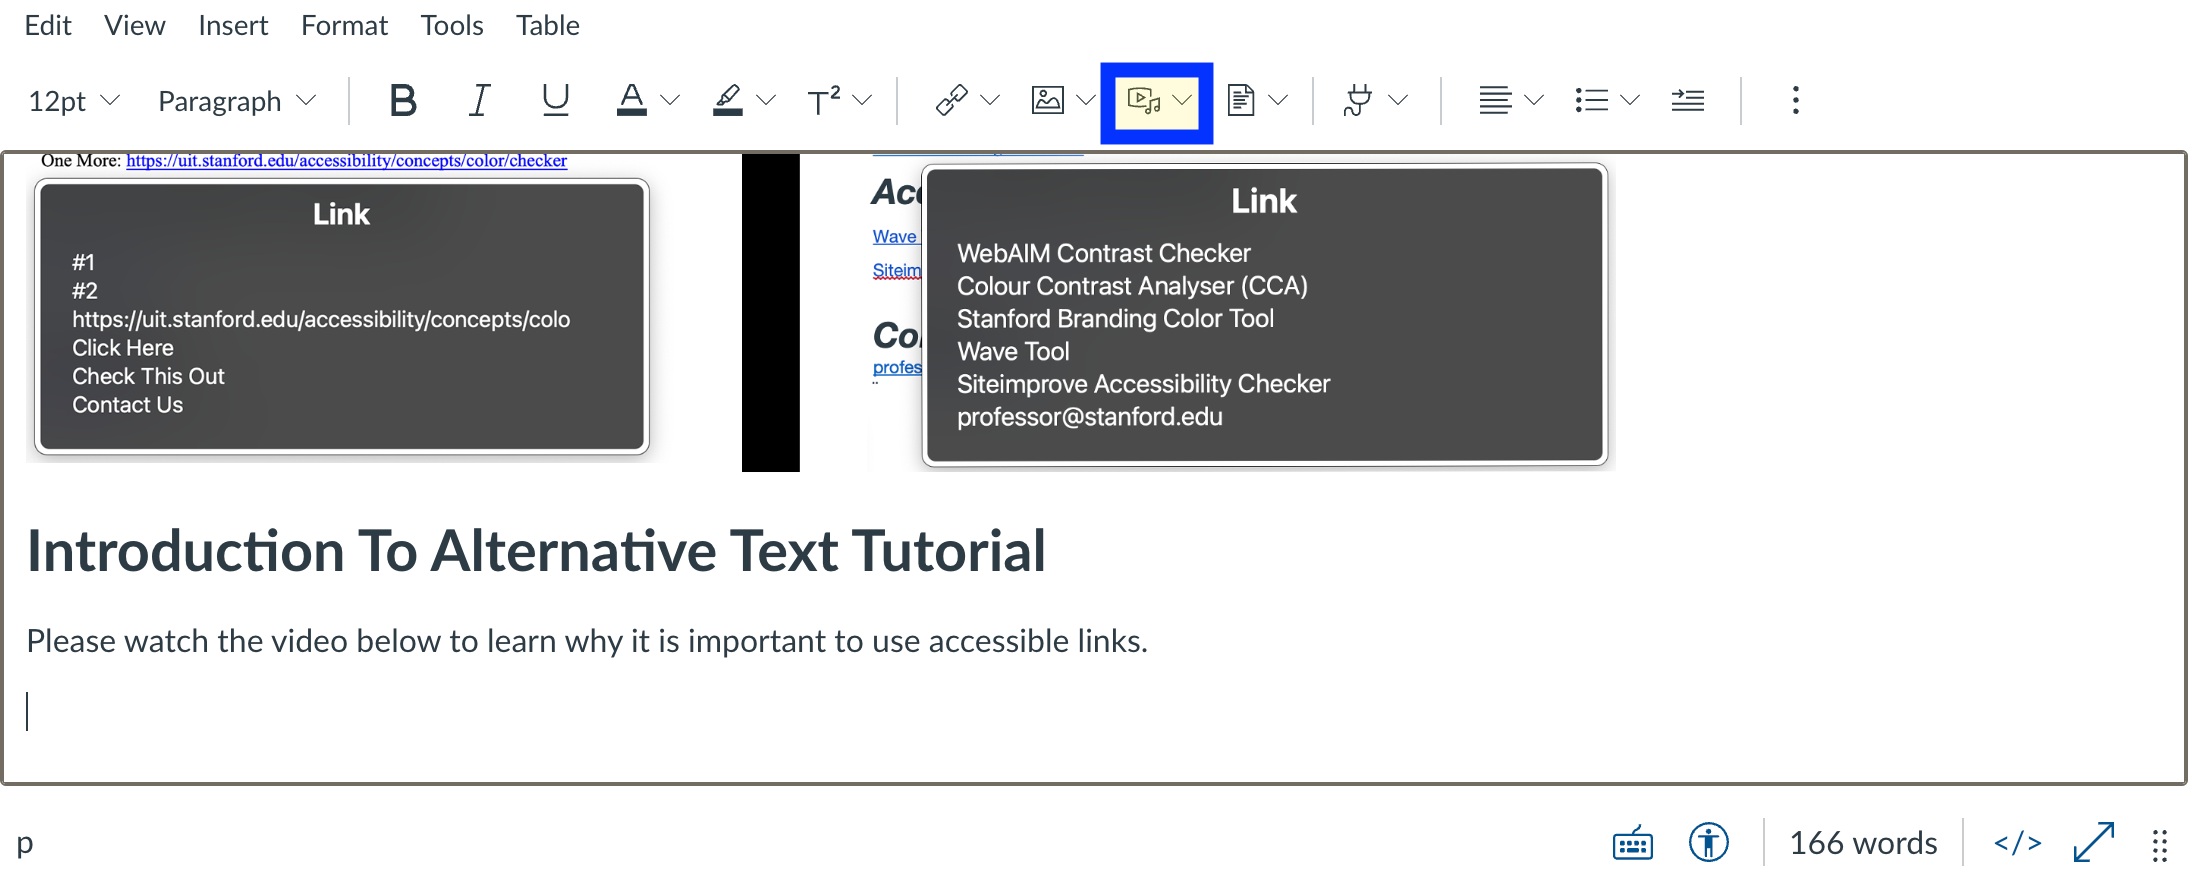This screenshot has width=2200, height=884.
Task: Expand list type options arrow
Action: pos(1630,100)
